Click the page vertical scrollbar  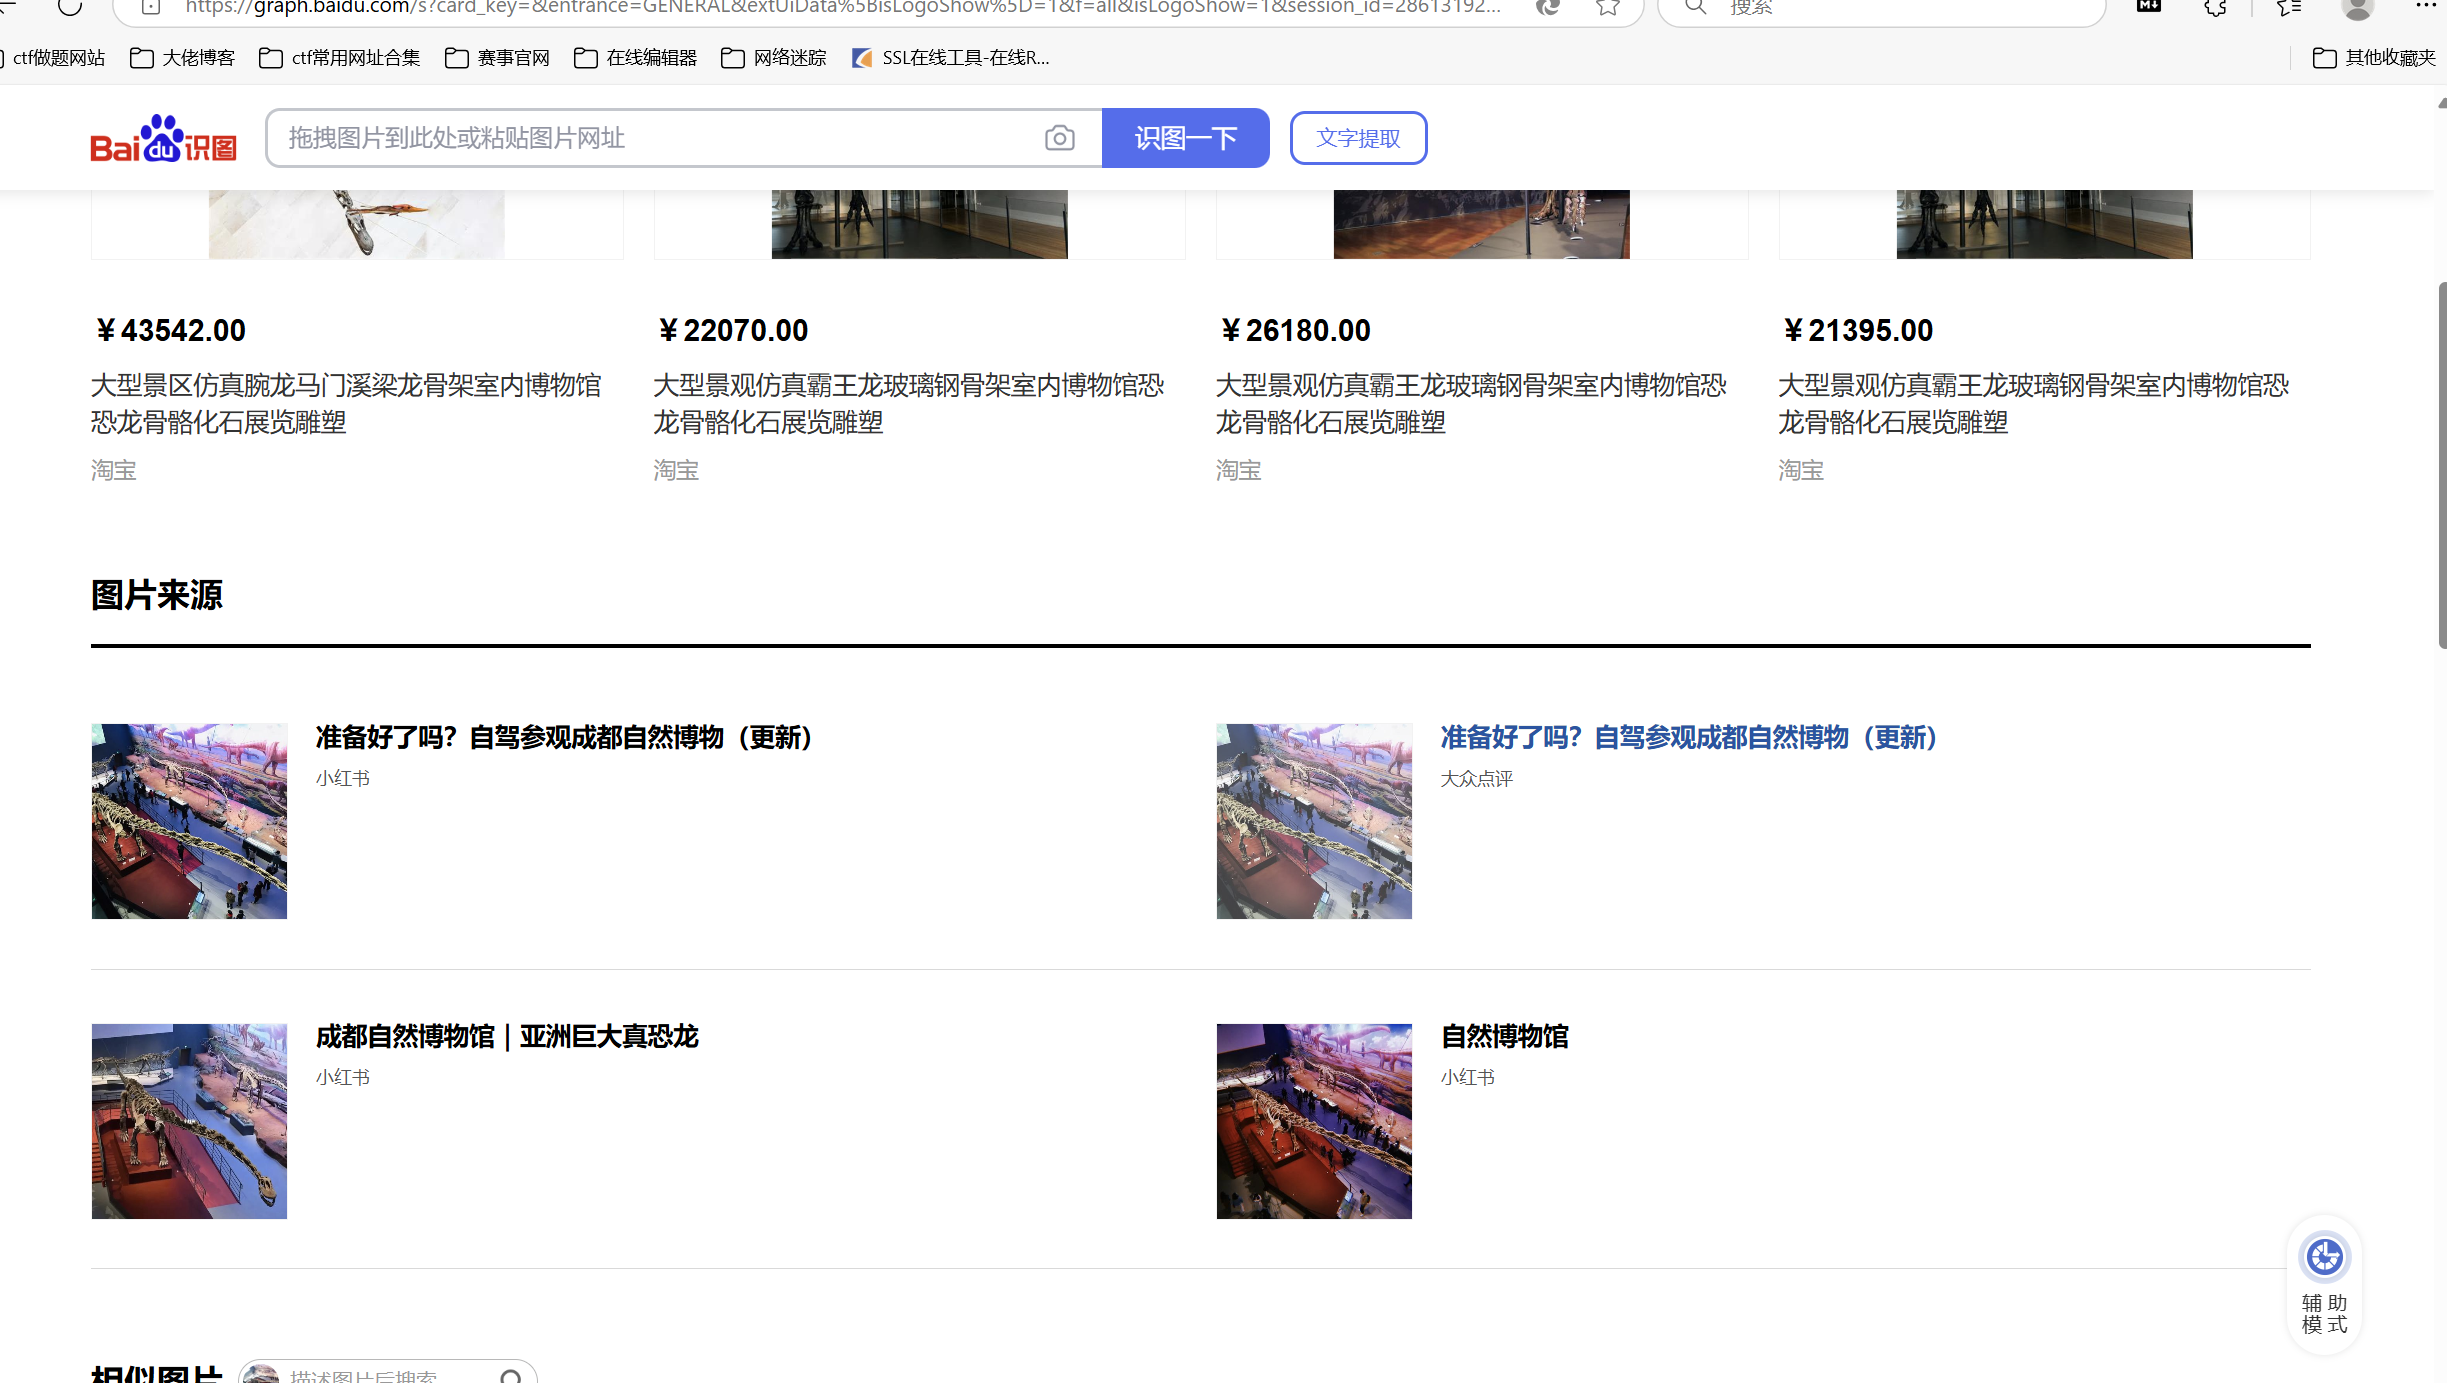coord(2441,466)
